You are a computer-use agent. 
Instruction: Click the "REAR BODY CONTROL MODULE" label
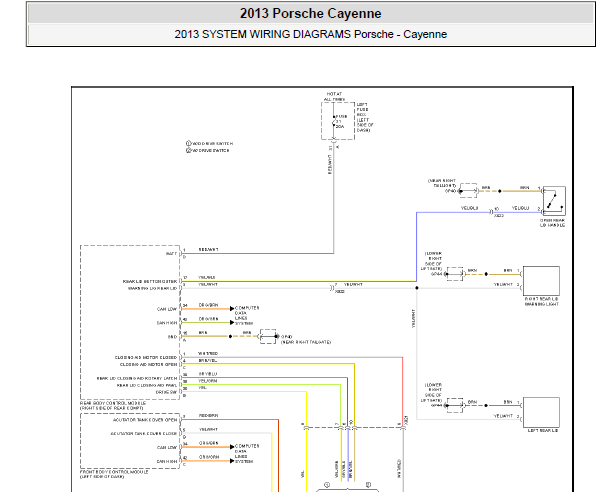113,403
